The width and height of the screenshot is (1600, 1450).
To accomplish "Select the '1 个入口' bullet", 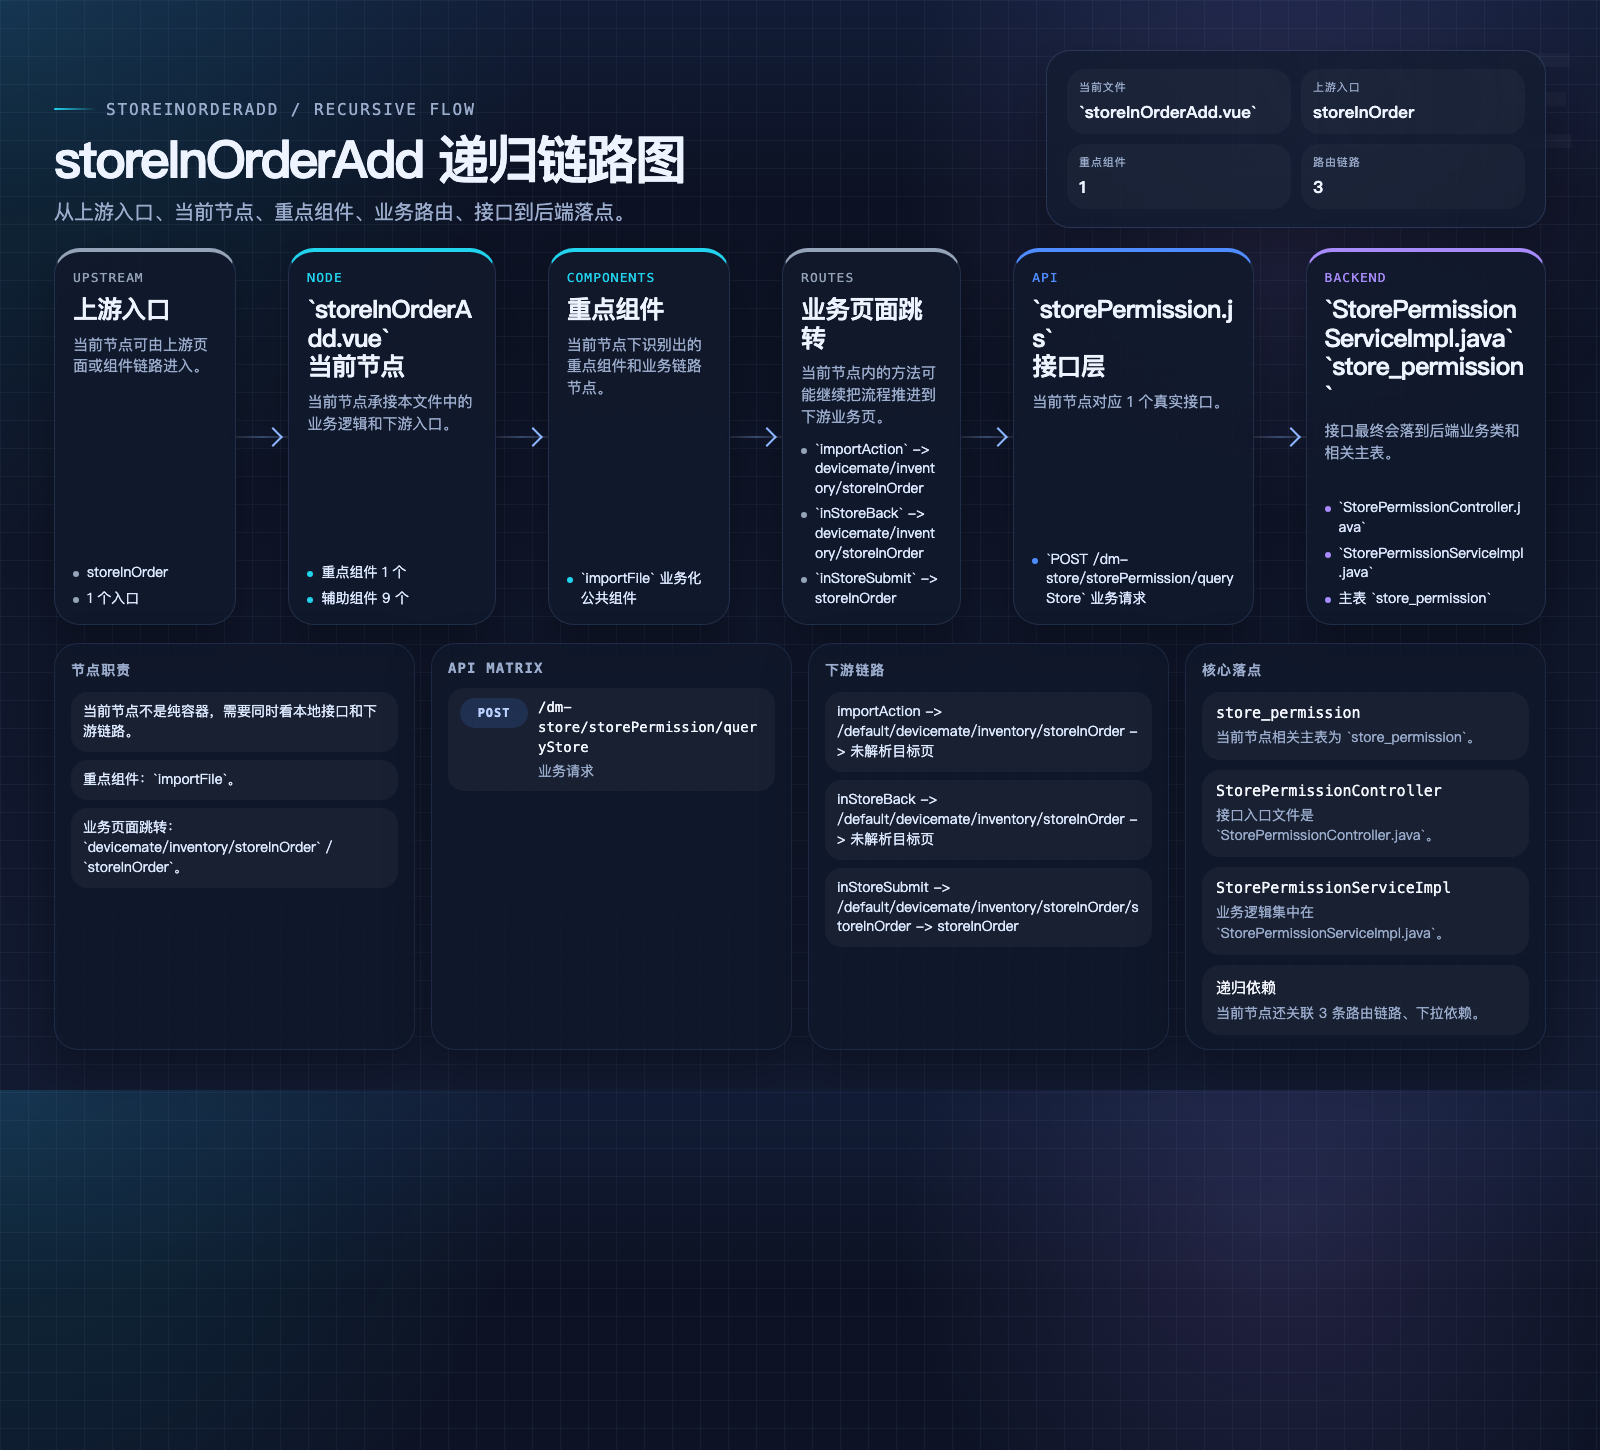I will [106, 598].
